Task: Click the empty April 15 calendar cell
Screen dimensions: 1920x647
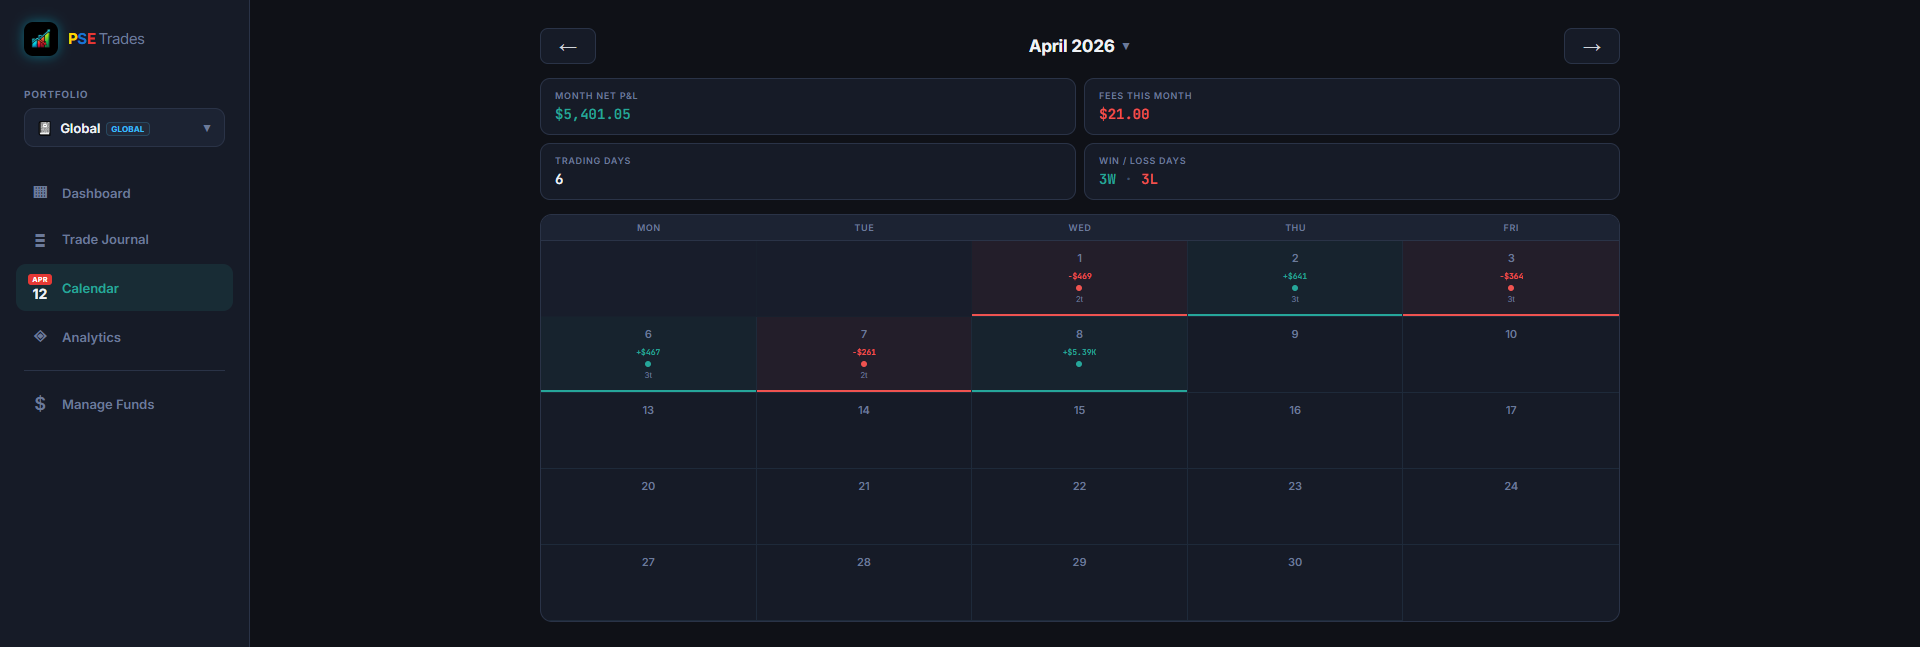Action: (x=1079, y=430)
